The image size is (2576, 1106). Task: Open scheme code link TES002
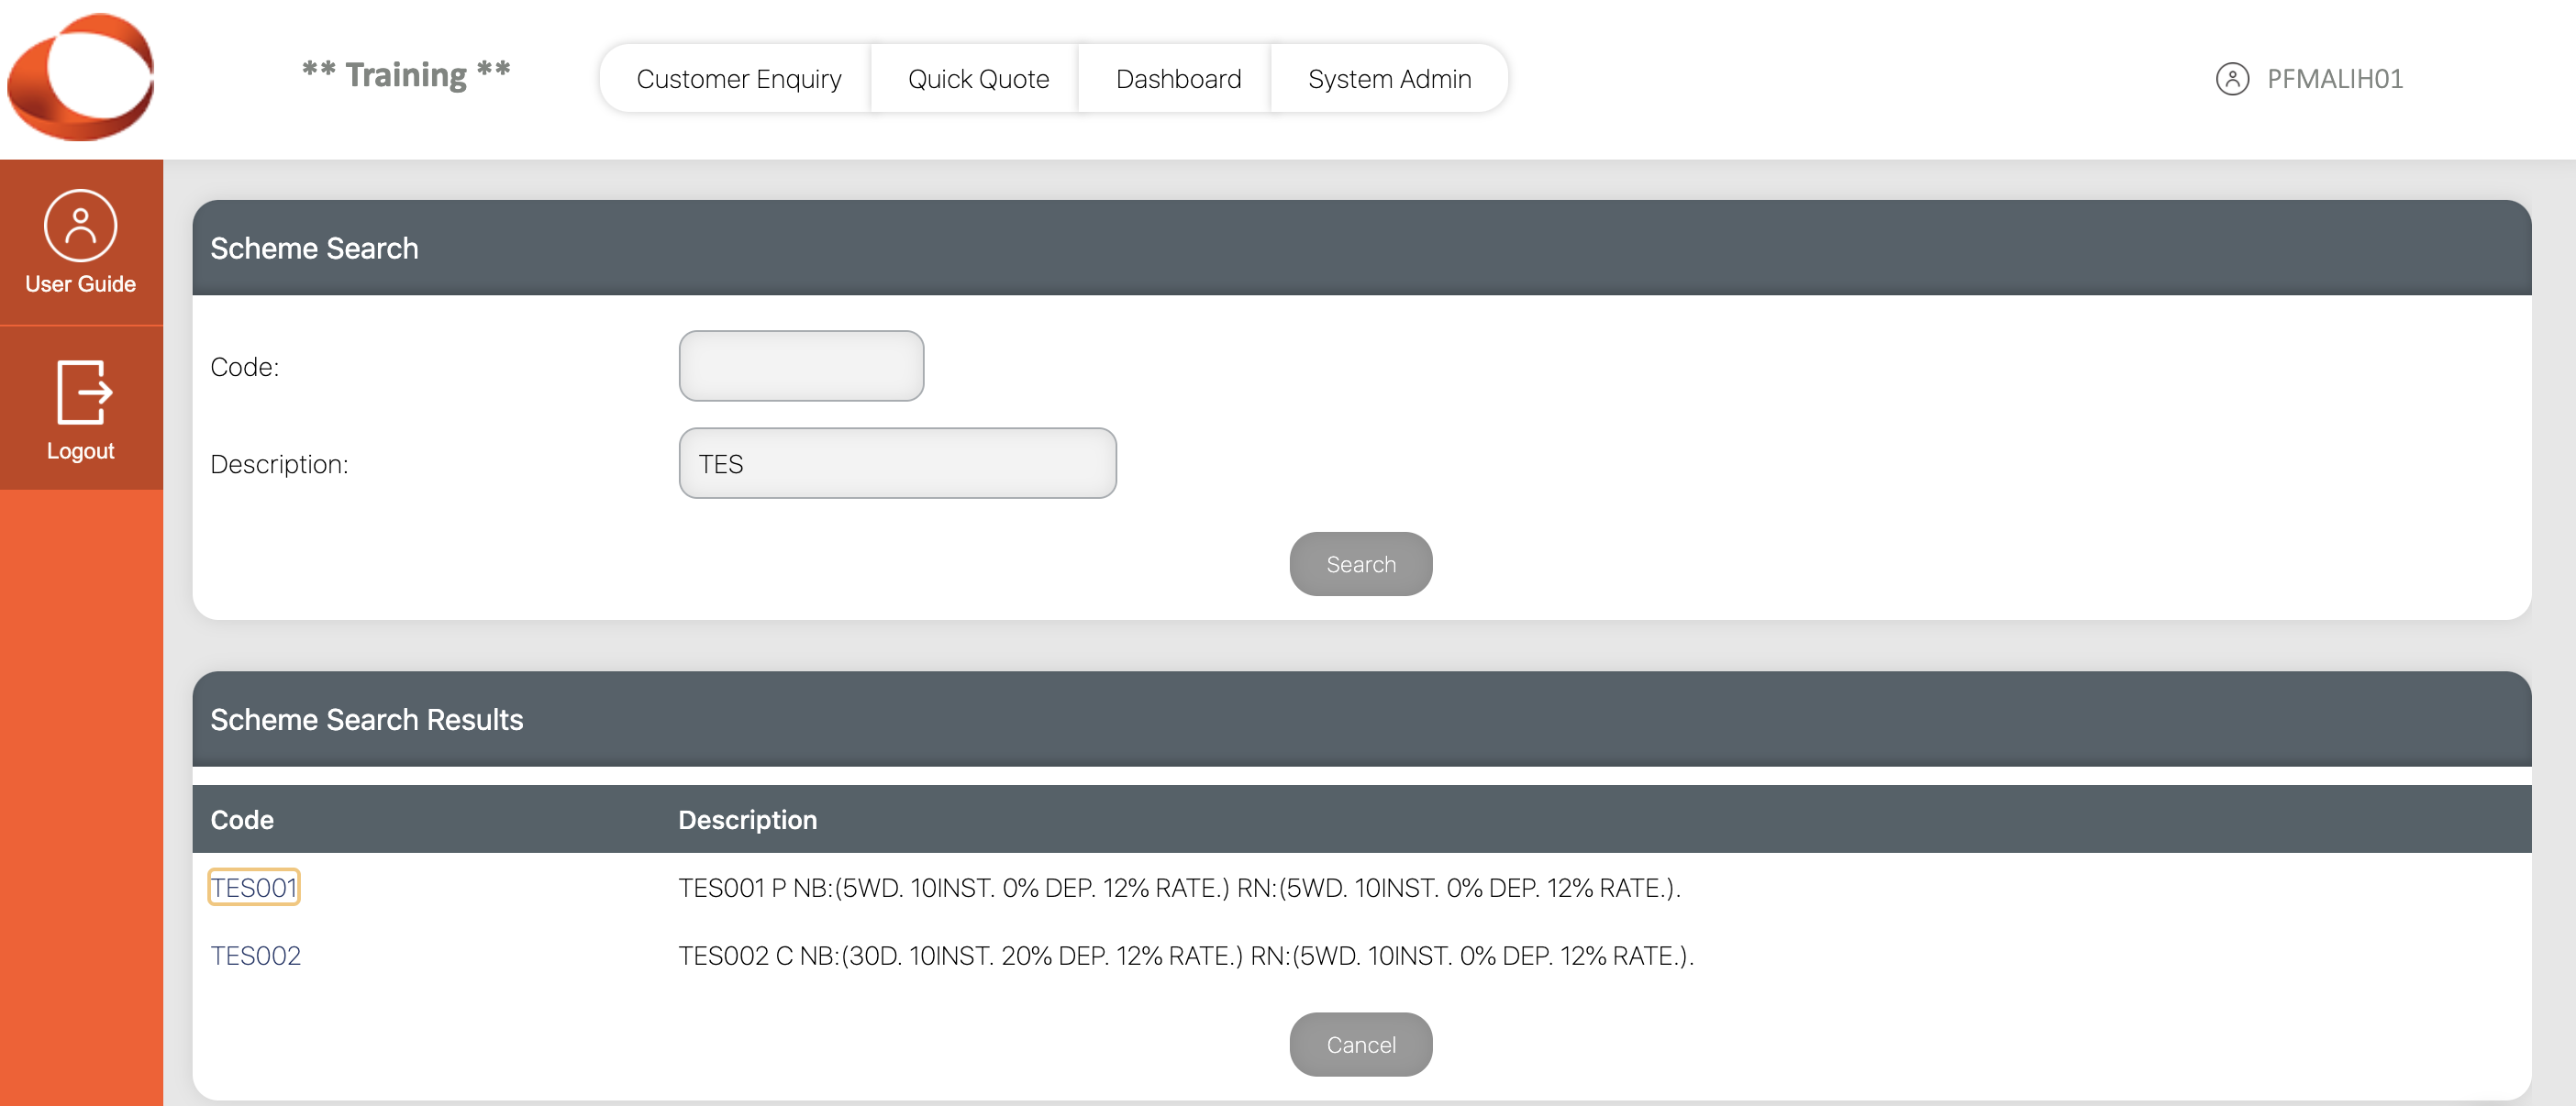pyautogui.click(x=255, y=955)
